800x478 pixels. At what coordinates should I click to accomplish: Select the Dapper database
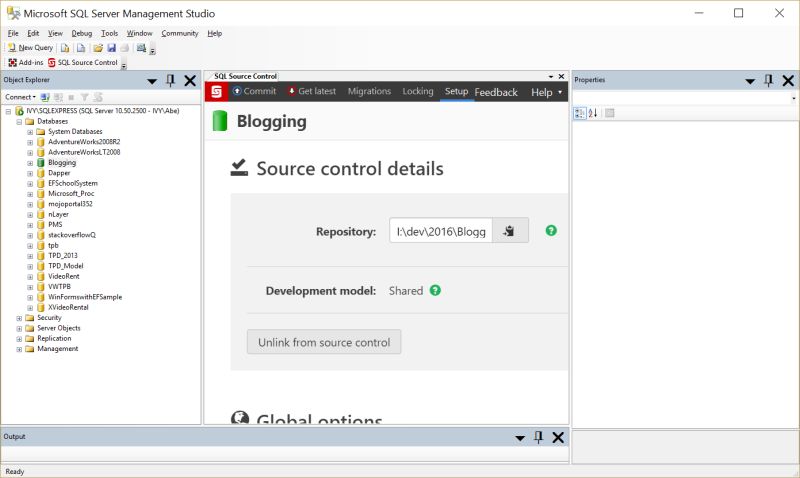click(x=59, y=173)
